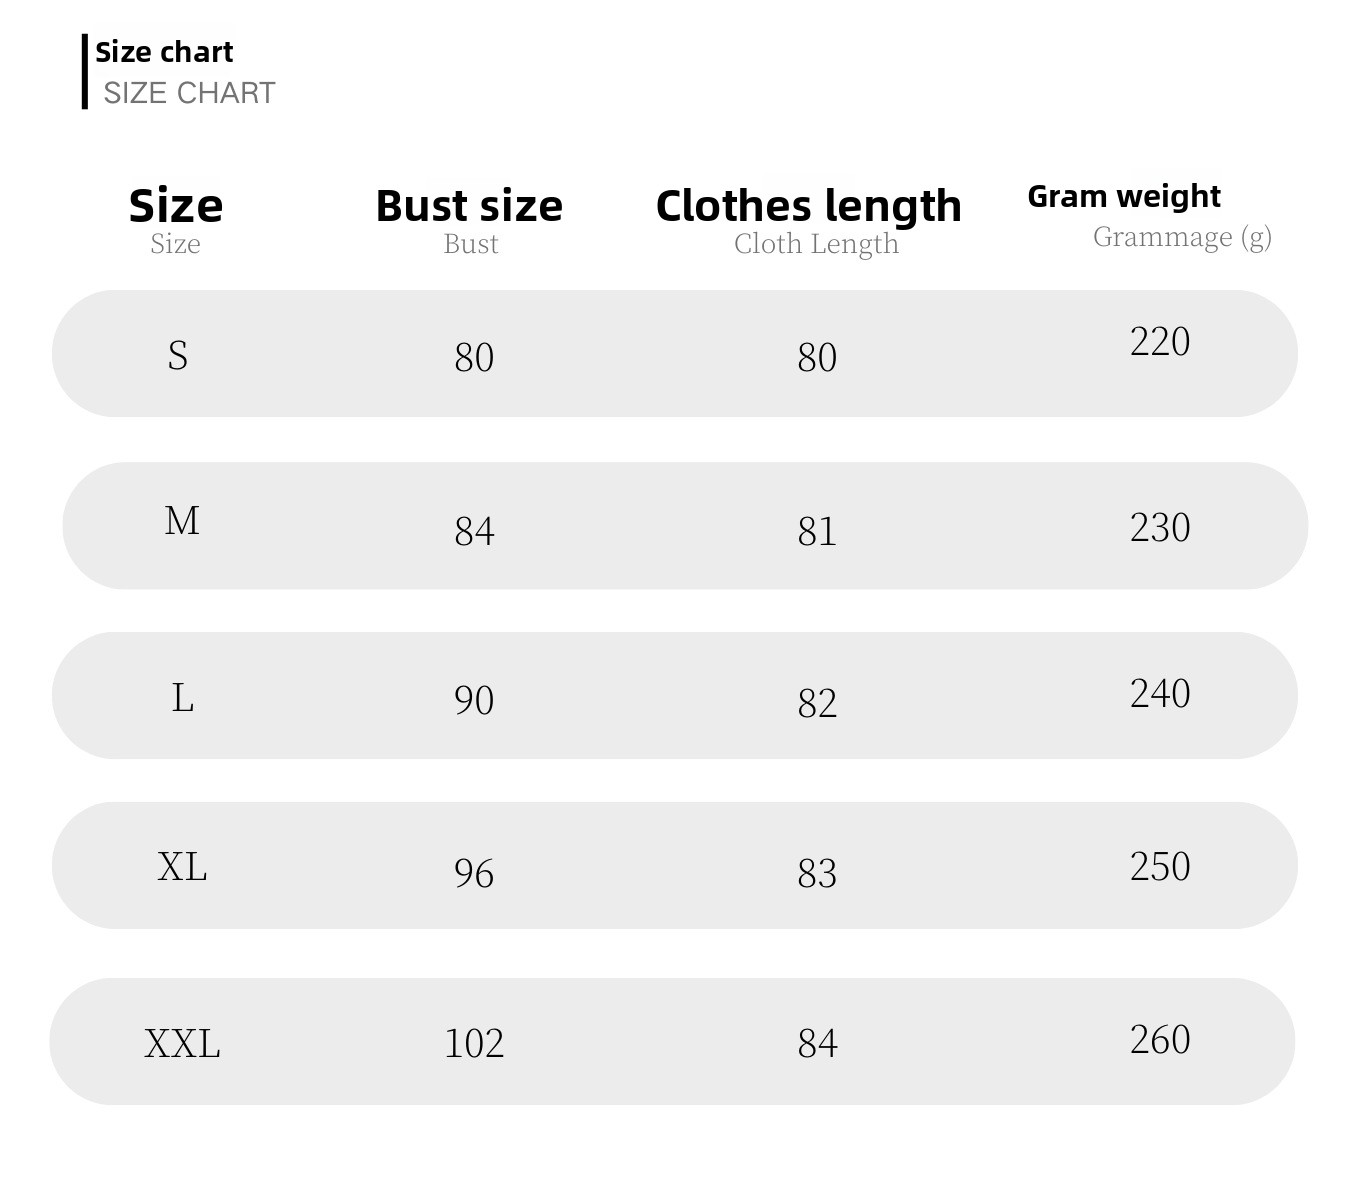Select bust value 102 in XXL row
1350x1200 pixels.
[x=474, y=1043]
